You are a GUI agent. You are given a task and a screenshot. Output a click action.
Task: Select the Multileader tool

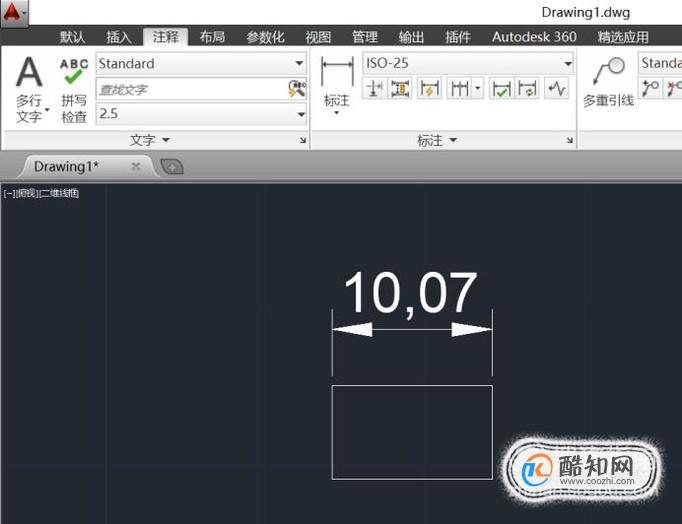pyautogui.click(x=609, y=83)
